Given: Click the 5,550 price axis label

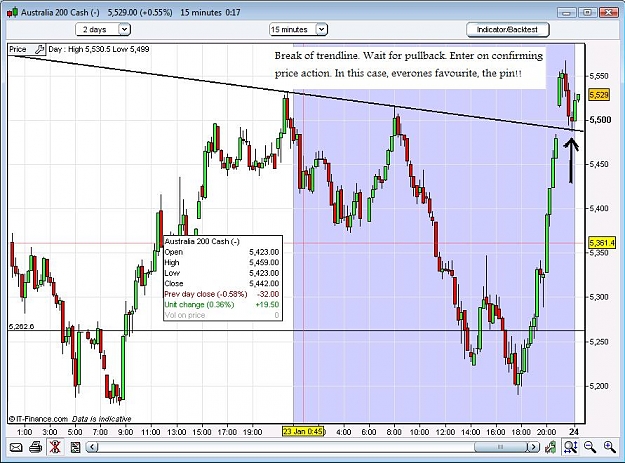Looking at the screenshot, I should [599, 76].
